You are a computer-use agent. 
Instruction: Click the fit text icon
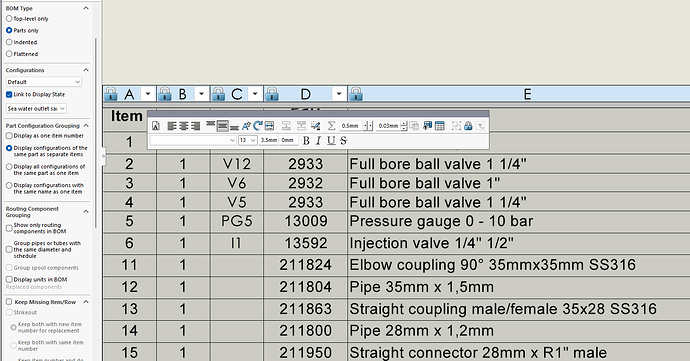tap(246, 126)
